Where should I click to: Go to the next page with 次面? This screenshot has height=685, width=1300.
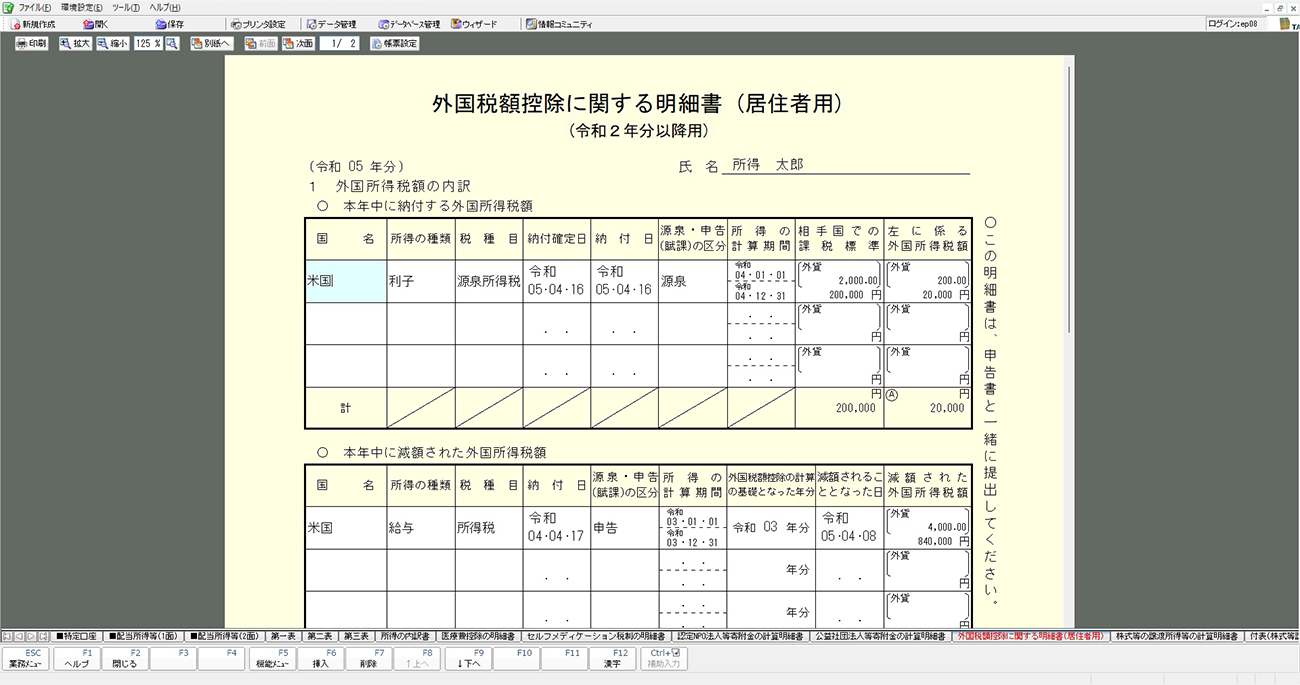pyautogui.click(x=298, y=44)
